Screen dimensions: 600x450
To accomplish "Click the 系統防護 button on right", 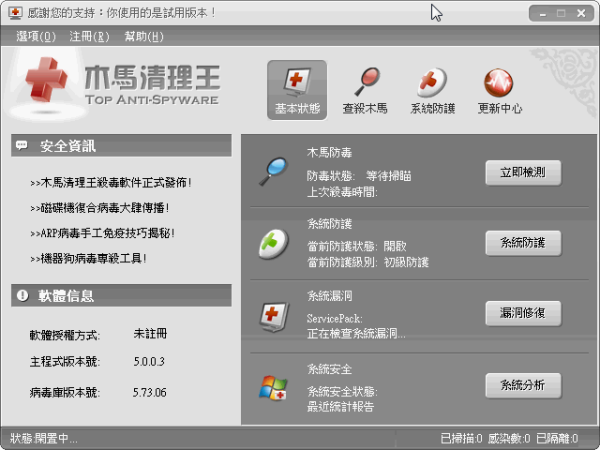I will coord(523,243).
